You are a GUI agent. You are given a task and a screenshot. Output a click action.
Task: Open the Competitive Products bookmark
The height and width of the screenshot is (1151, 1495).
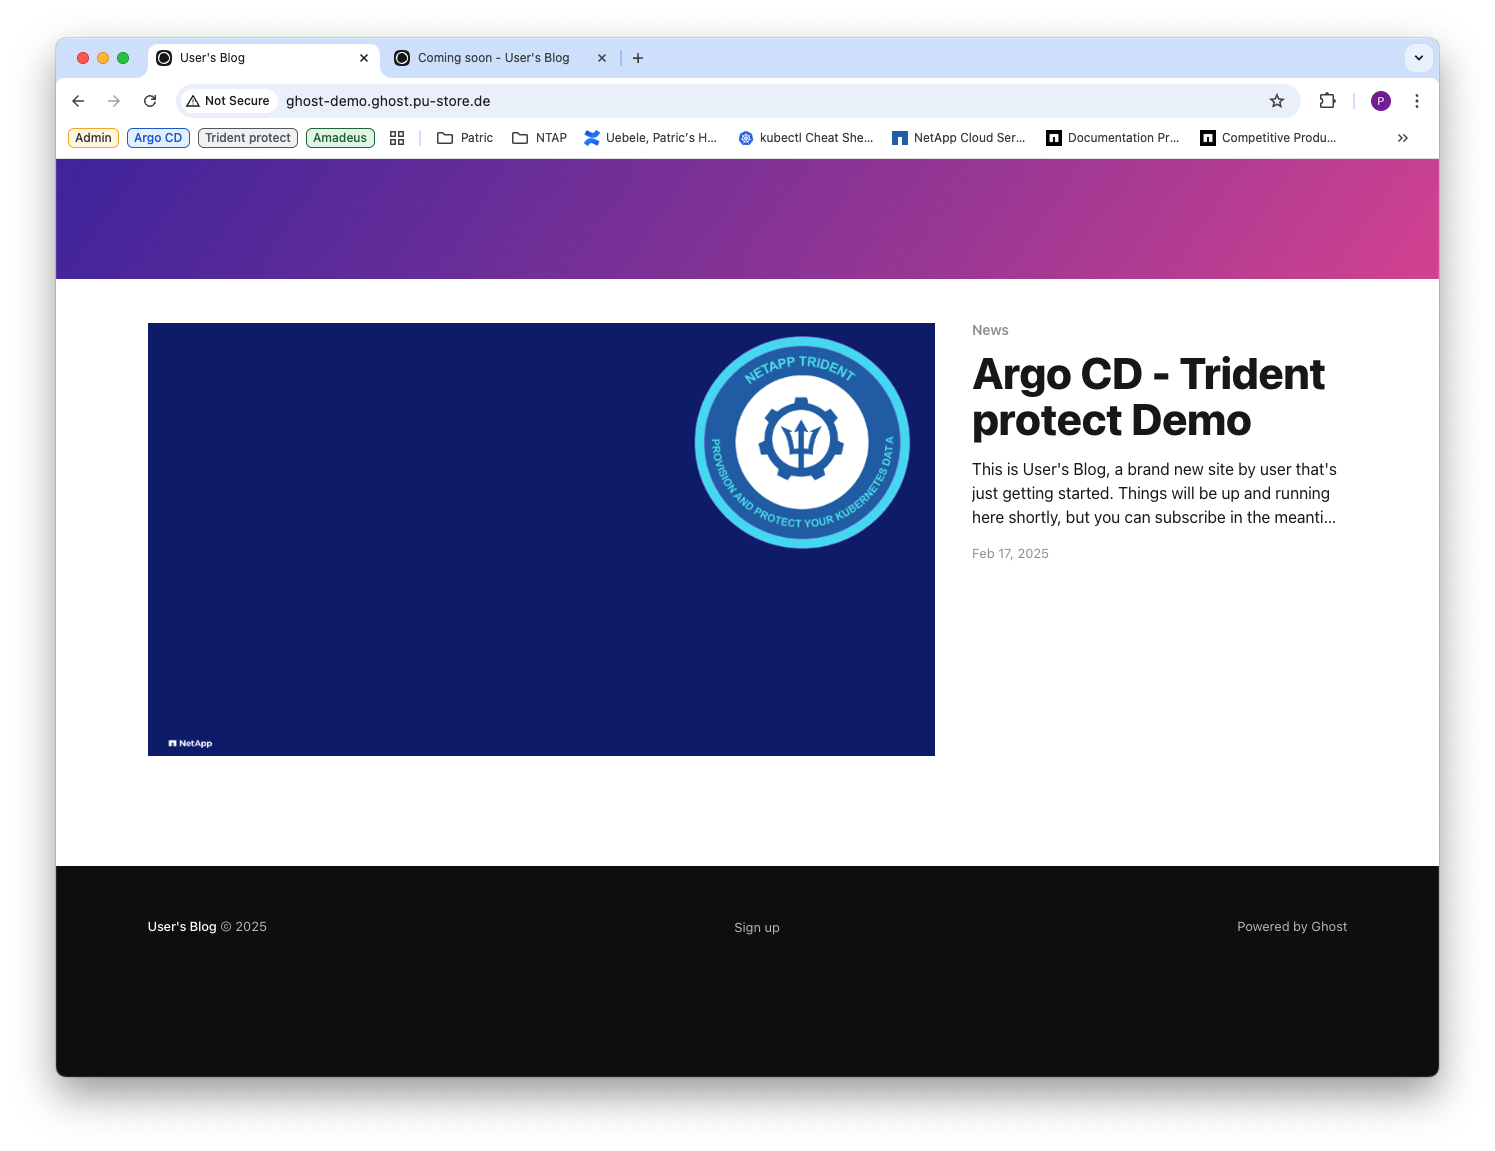[x=1268, y=138]
